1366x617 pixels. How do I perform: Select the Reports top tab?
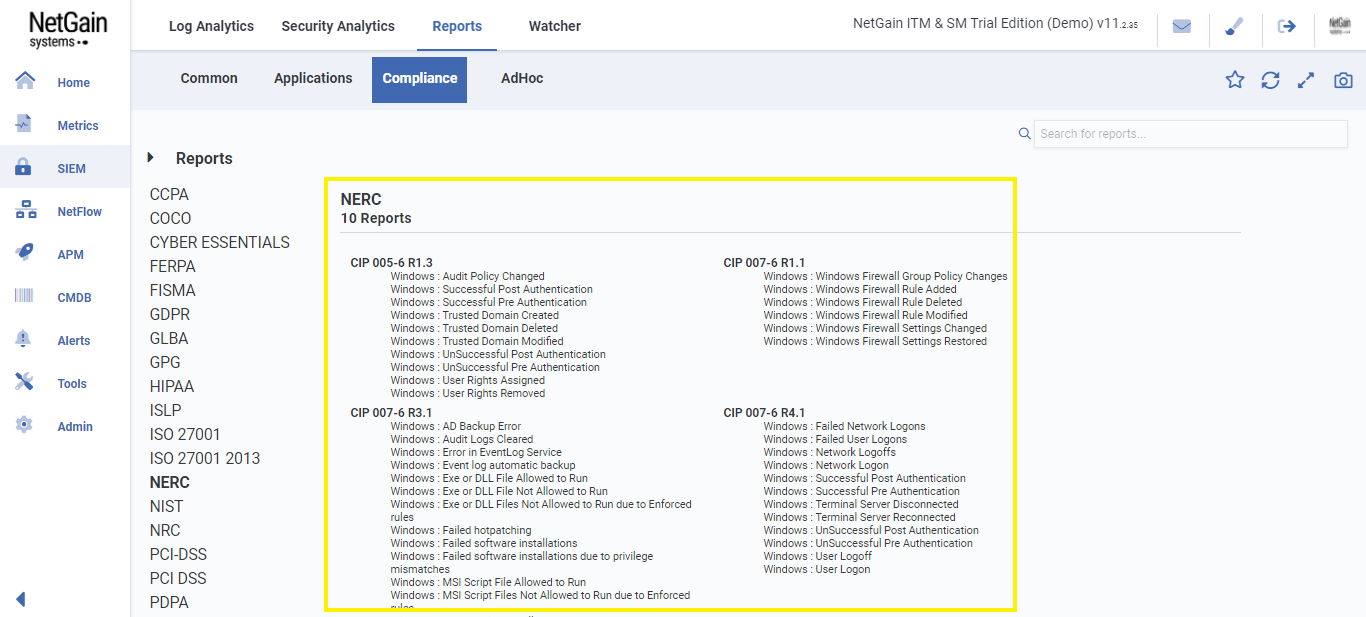[457, 26]
